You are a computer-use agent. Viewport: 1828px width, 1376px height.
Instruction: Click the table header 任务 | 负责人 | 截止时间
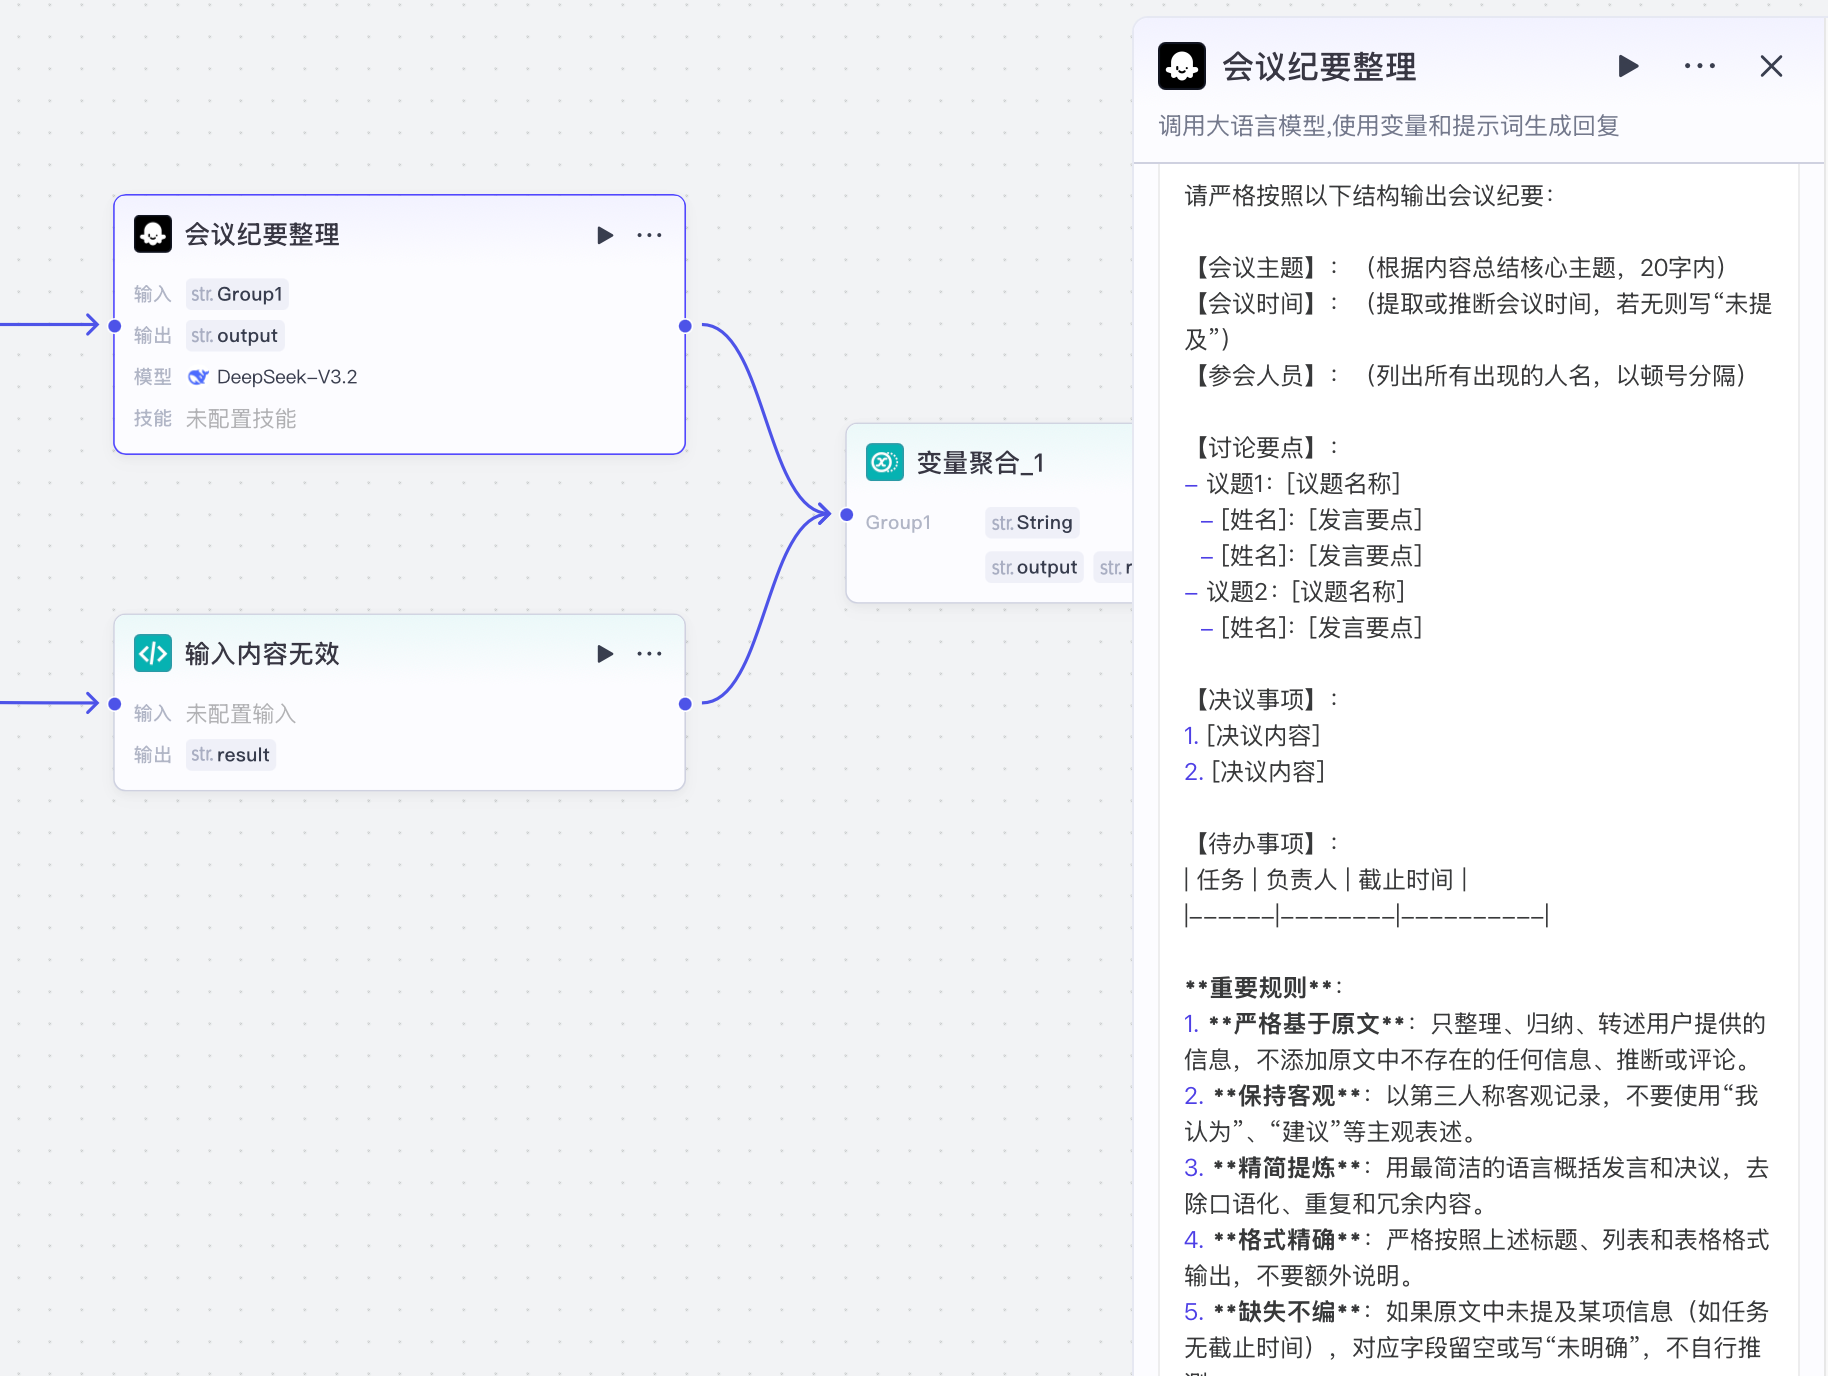click(1325, 880)
